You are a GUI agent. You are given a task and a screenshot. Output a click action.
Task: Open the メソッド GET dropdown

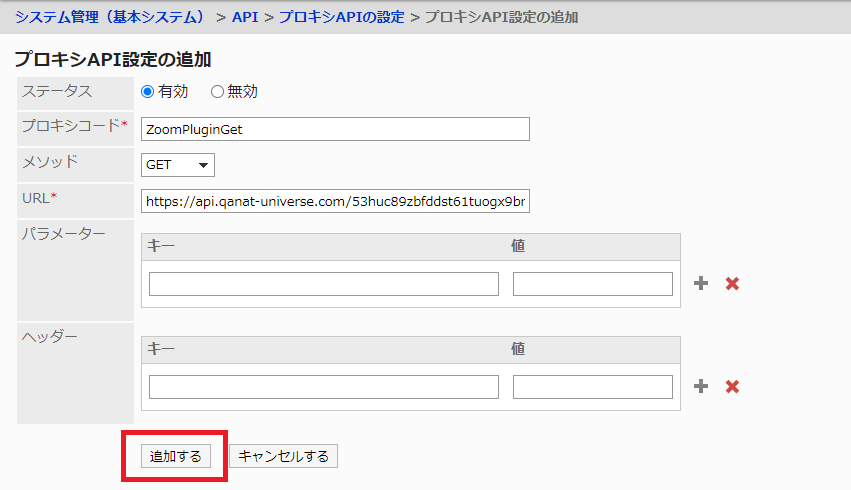178,165
